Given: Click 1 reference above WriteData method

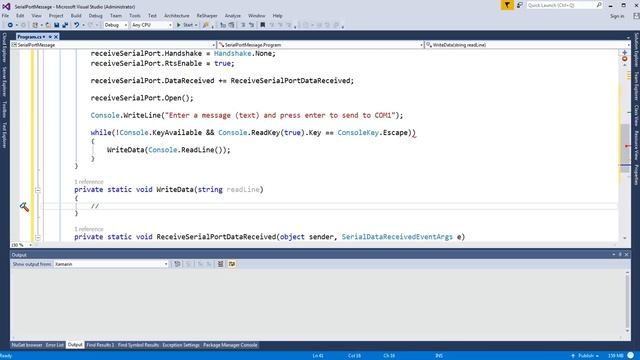Looking at the screenshot, I should click(x=89, y=182).
